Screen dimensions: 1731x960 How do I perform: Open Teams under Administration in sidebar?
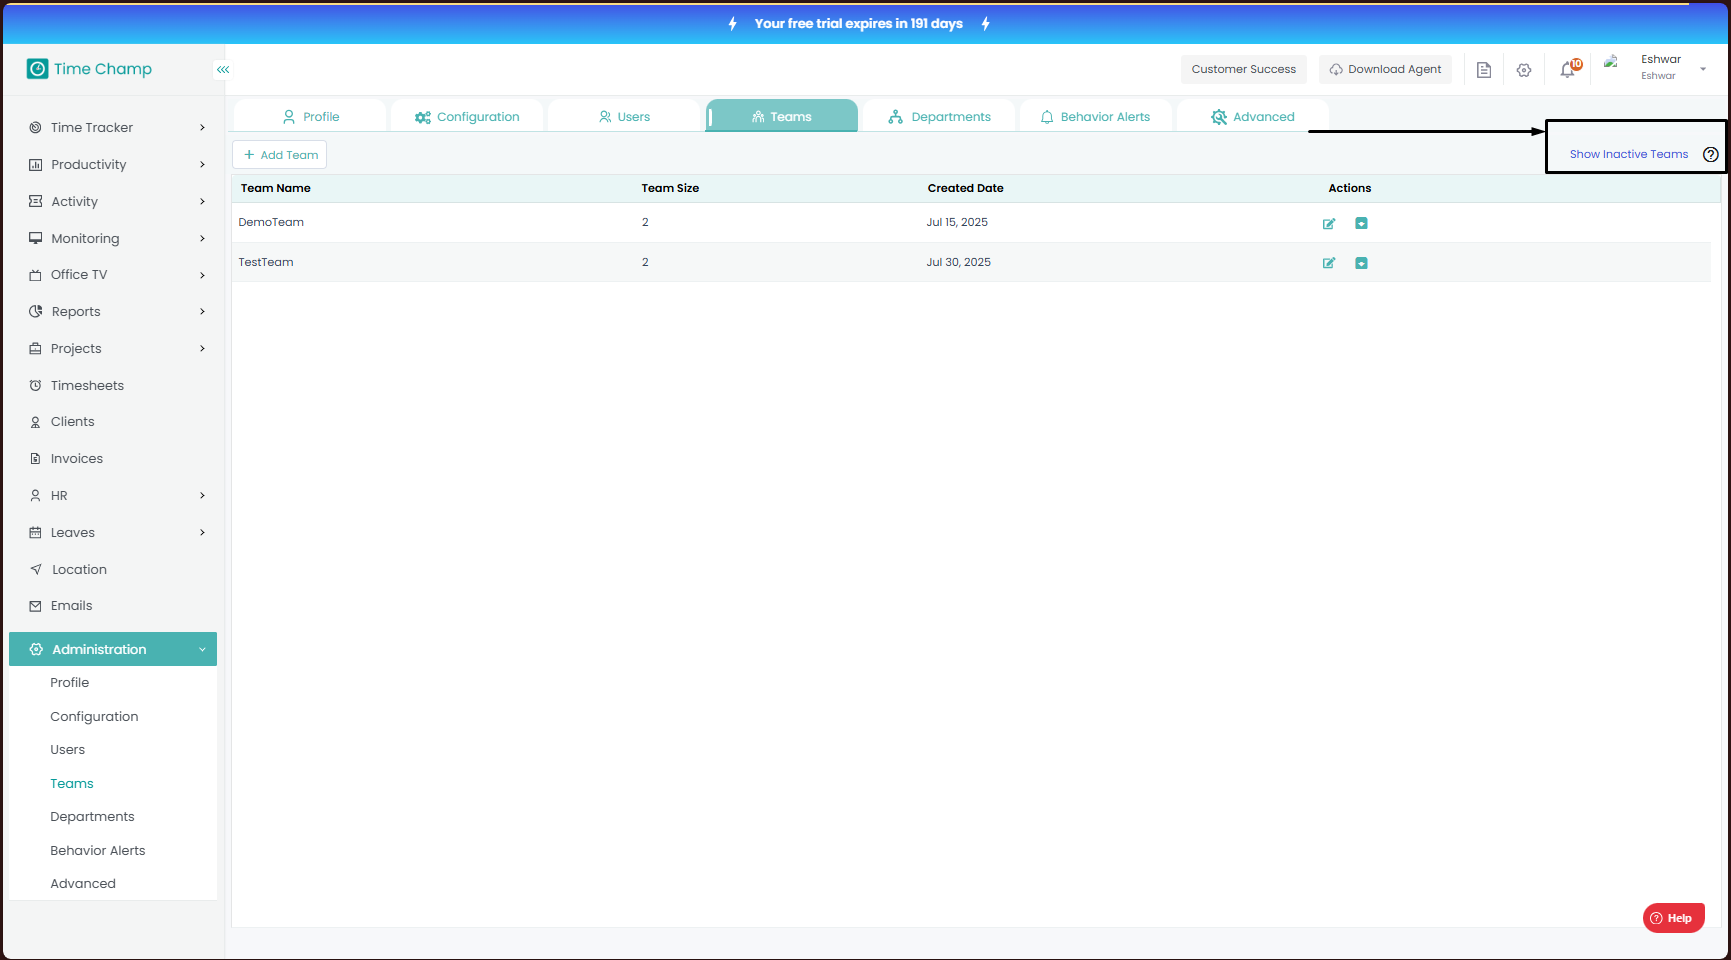coord(72,784)
